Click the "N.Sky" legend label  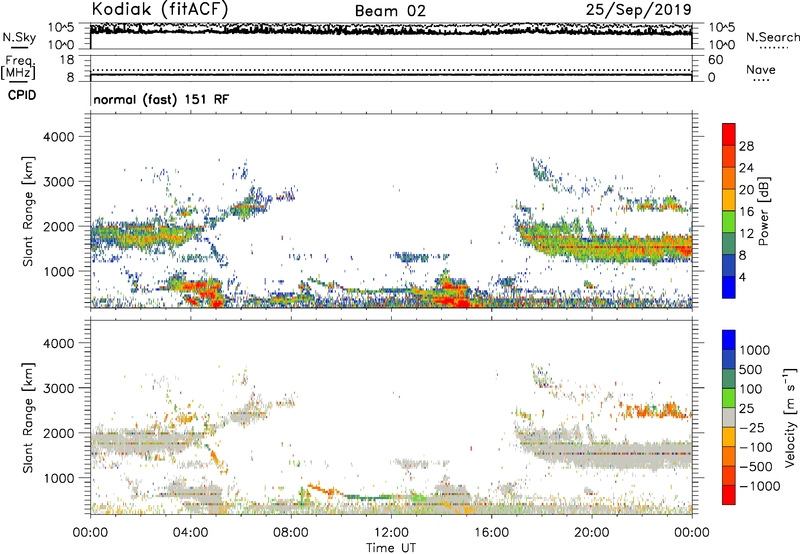click(19, 37)
